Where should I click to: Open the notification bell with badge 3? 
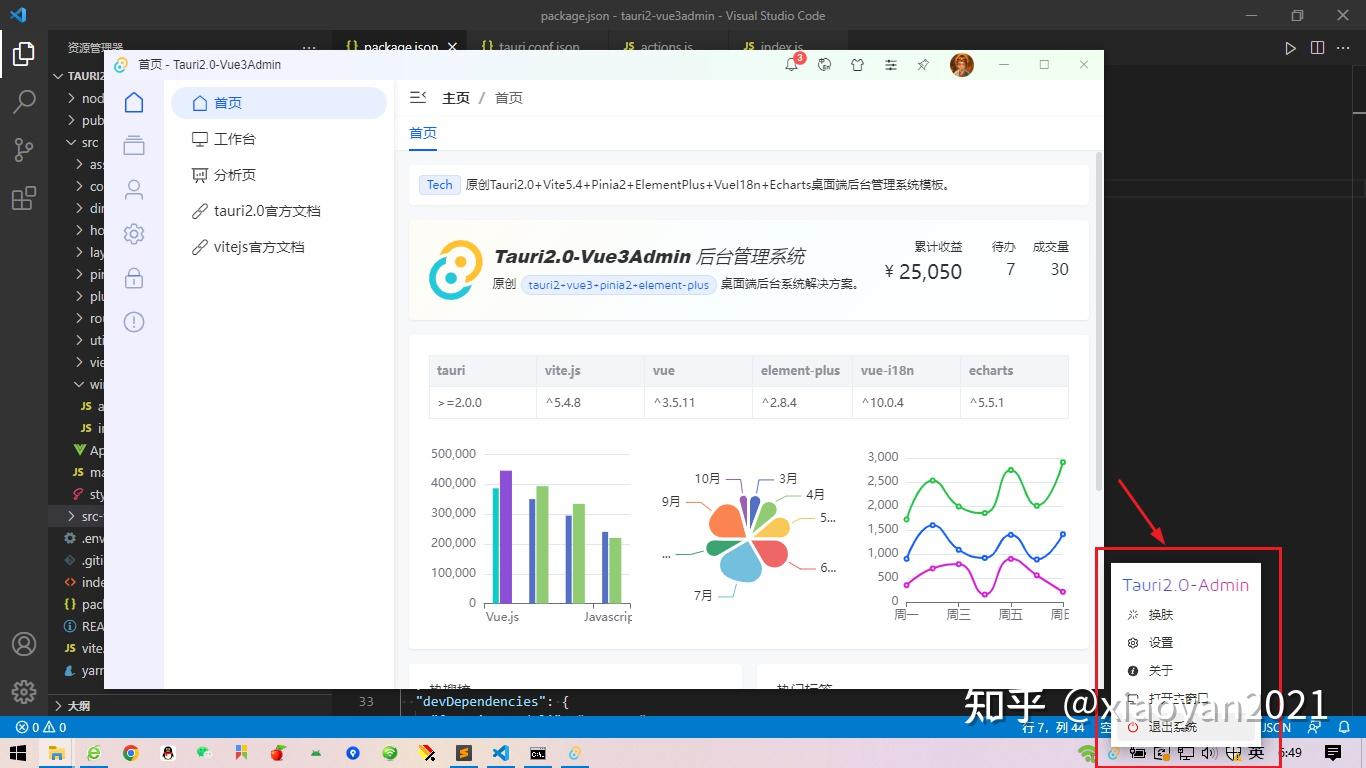coord(791,65)
